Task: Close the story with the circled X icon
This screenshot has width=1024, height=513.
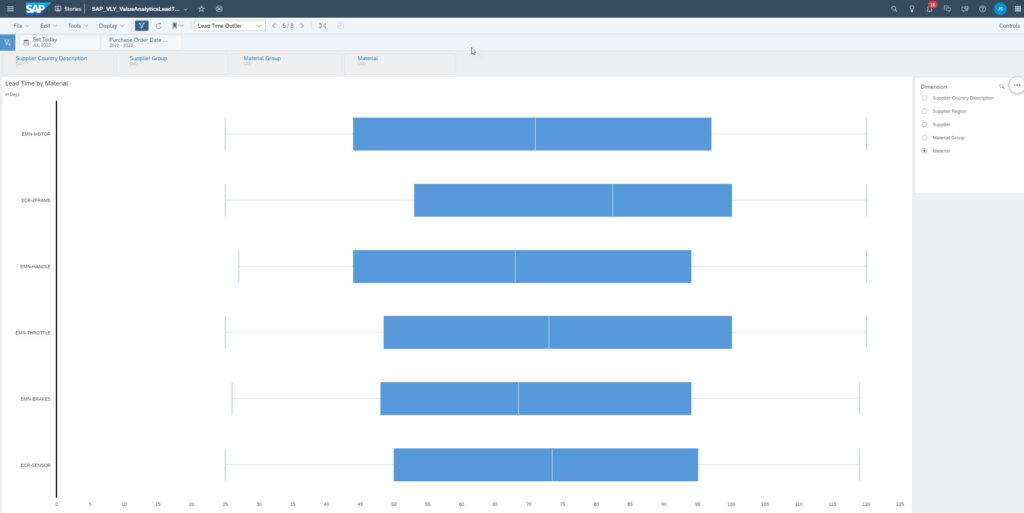Action: (x=219, y=8)
